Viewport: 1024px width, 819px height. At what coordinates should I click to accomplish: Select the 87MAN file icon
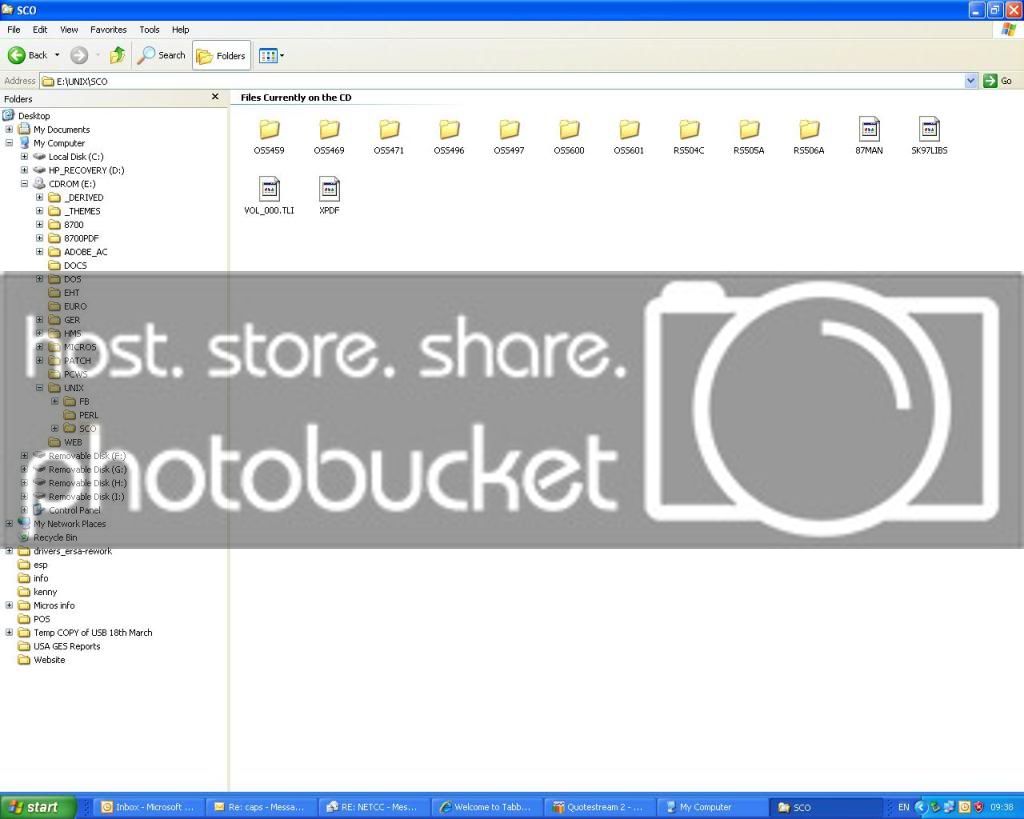pos(869,129)
